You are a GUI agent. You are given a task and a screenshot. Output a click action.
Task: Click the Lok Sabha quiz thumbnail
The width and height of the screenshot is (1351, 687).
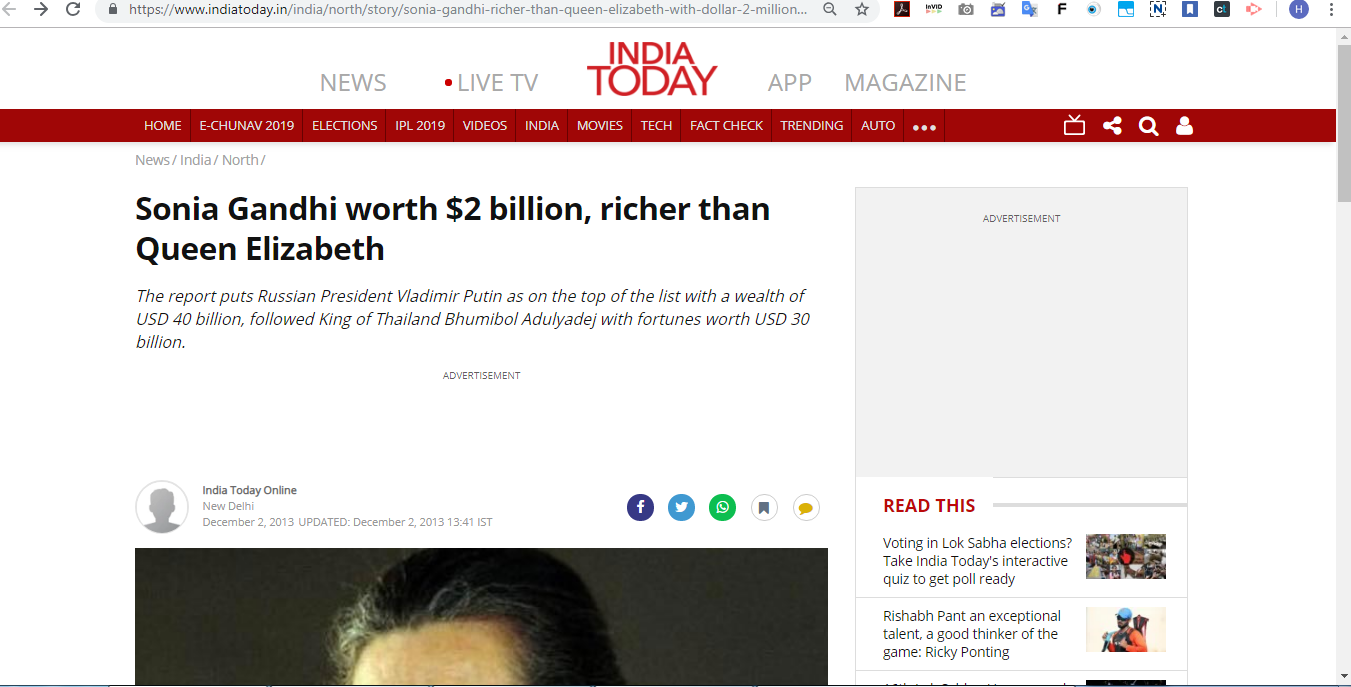[x=1126, y=556]
